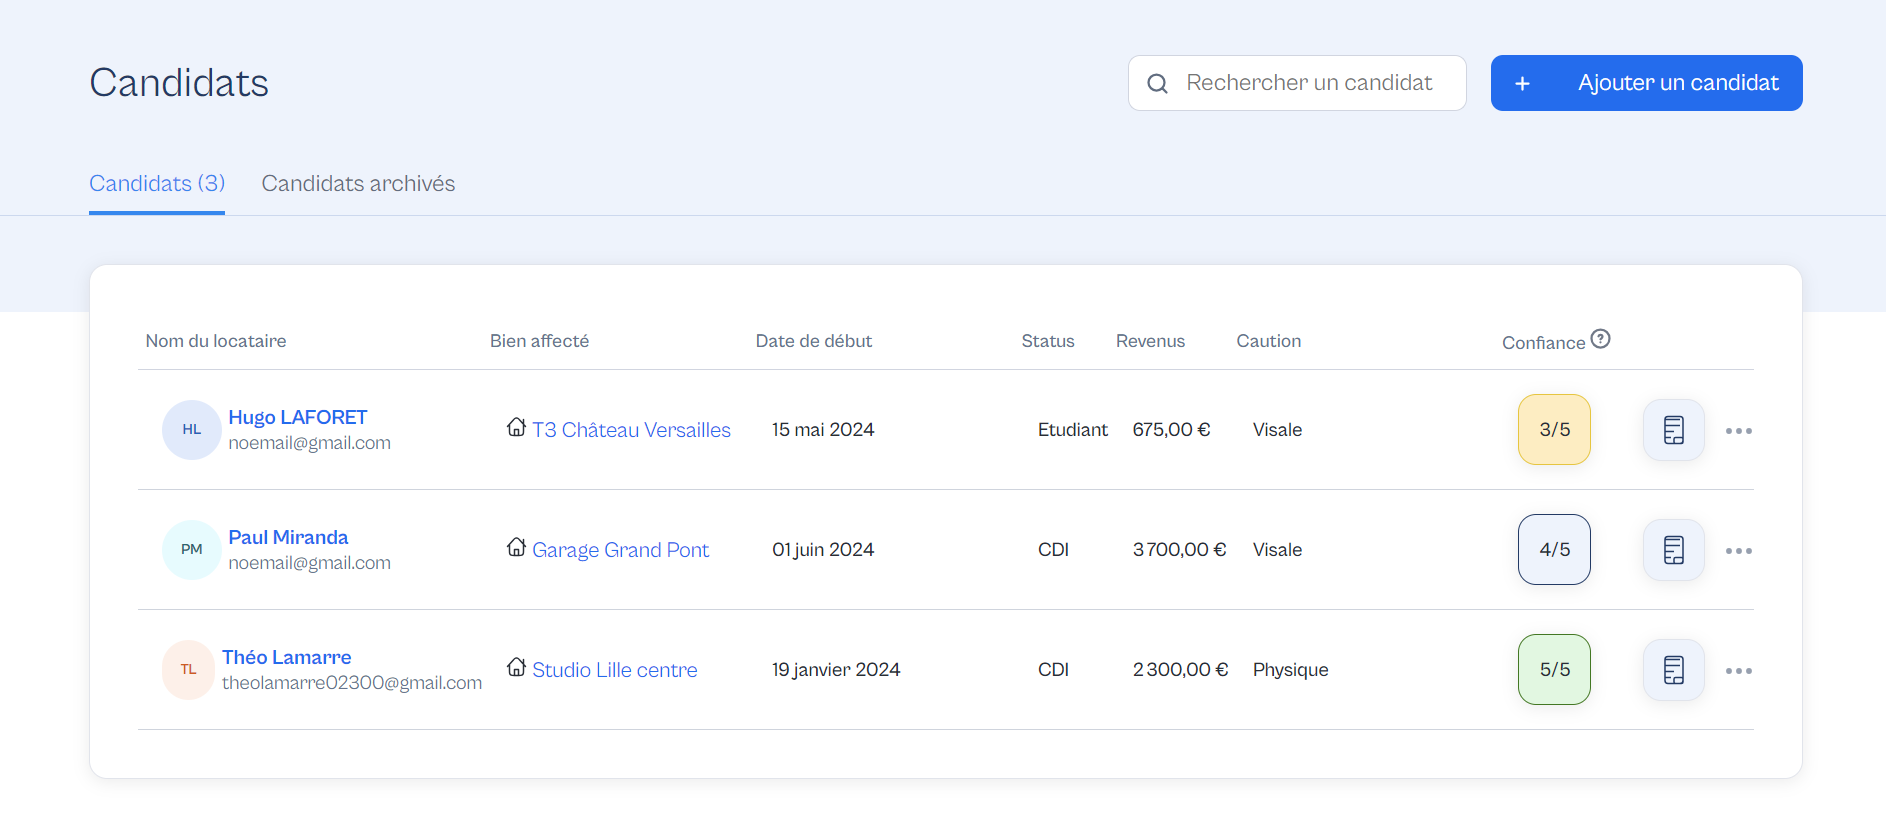Open more options for Hugo LAFORET row

(x=1738, y=431)
